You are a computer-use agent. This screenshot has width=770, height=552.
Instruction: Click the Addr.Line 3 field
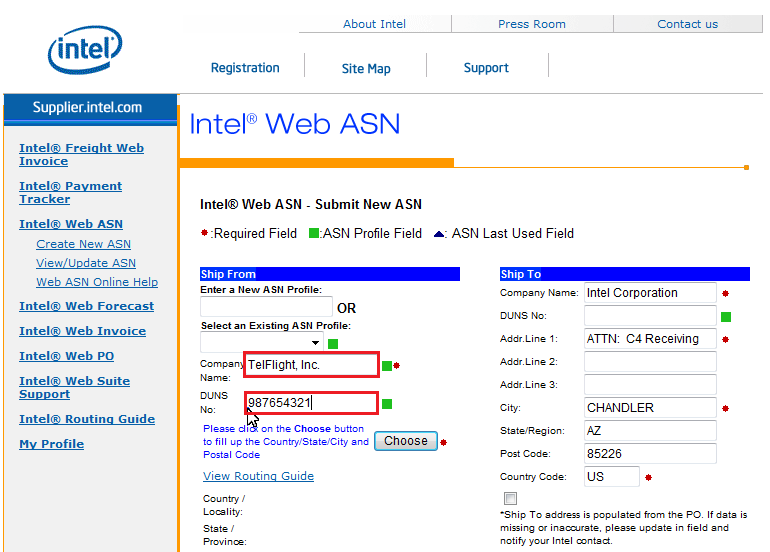650,385
